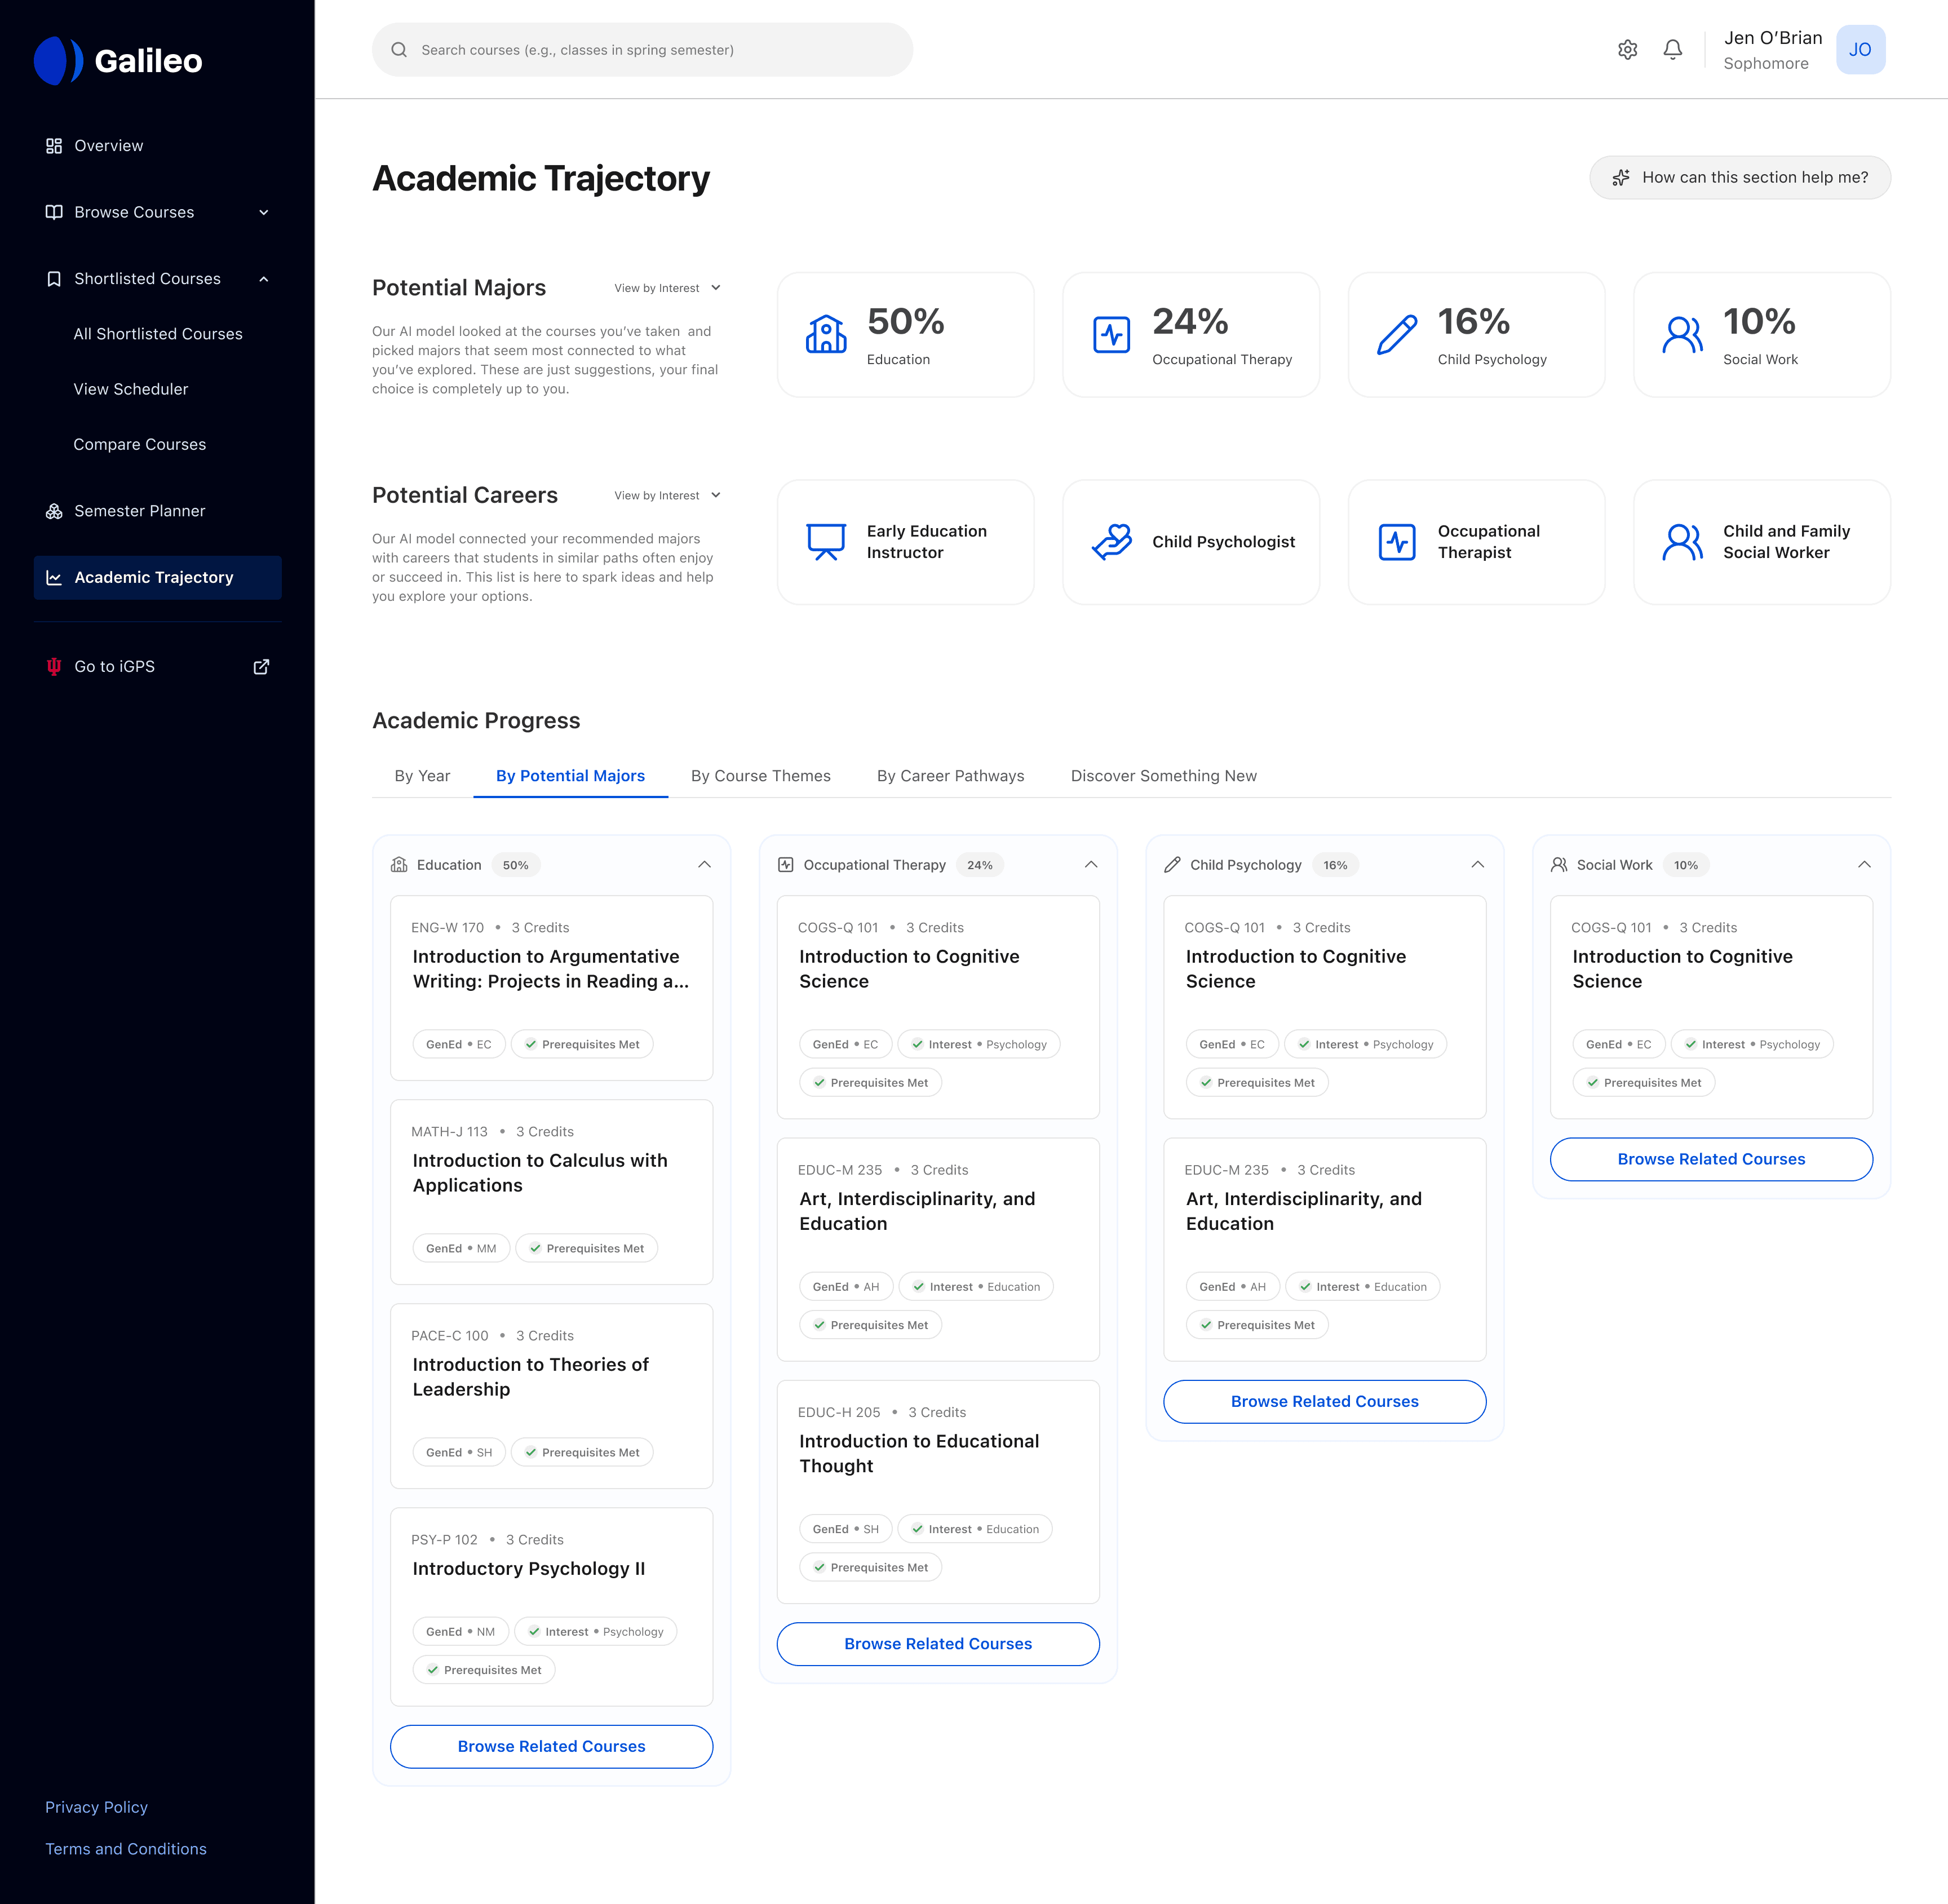
Task: Click the Early Education Instructor presentation icon
Action: (826, 542)
